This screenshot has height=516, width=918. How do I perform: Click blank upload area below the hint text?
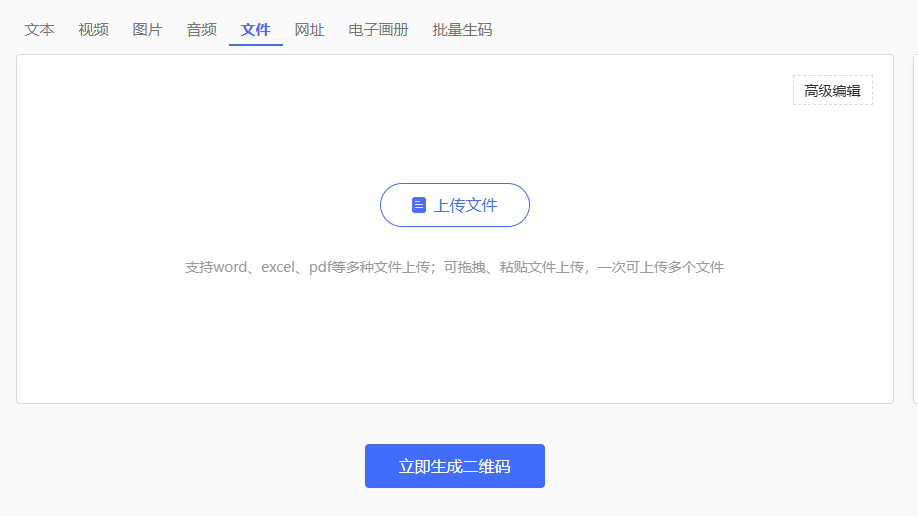[455, 340]
